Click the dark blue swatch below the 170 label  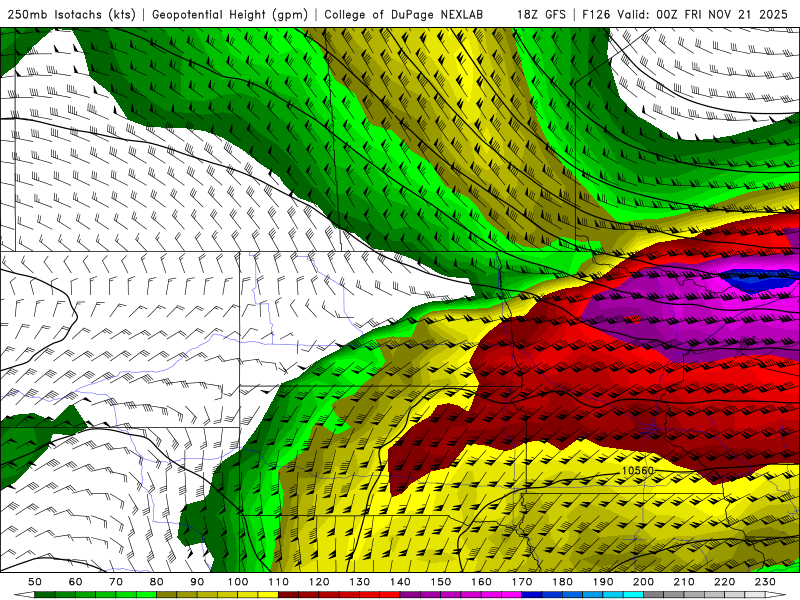point(532,595)
